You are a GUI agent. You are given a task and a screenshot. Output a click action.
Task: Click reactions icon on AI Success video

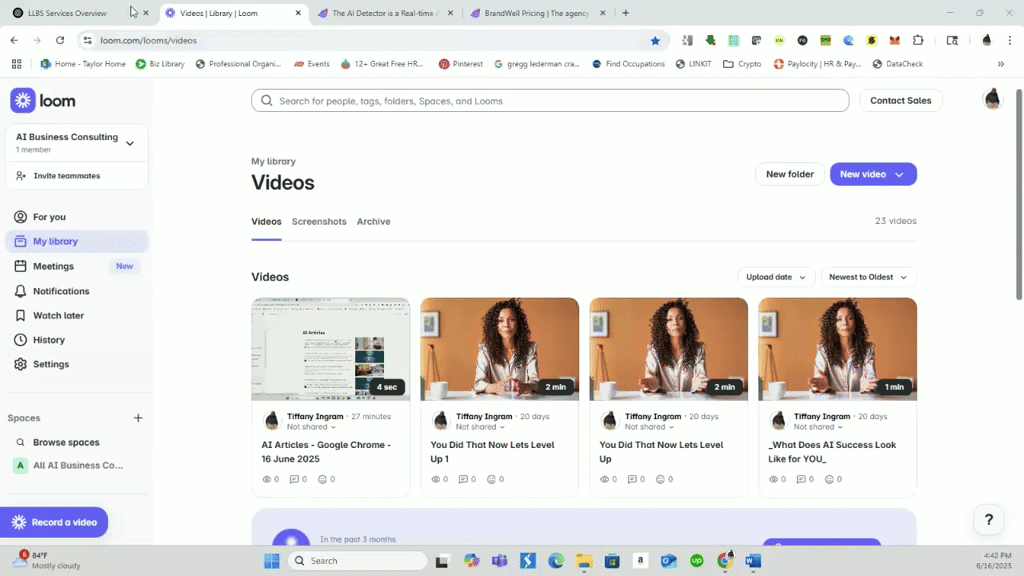point(829,479)
